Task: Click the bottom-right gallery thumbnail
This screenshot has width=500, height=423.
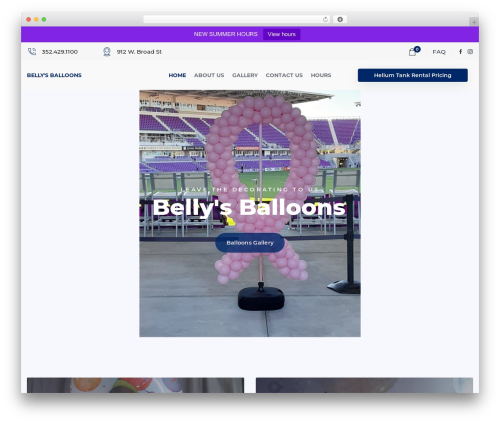Action: point(364,385)
